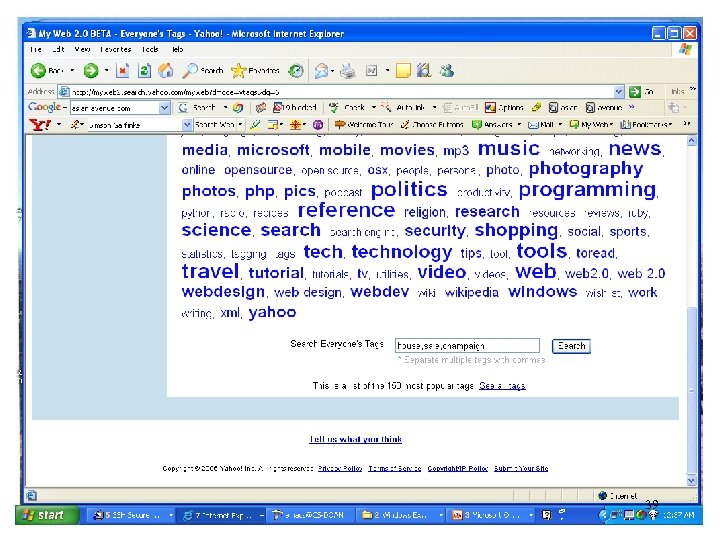Image resolution: width=720 pixels, height=540 pixels.
Task: Click the IE Back arrow icon
Action: [38, 71]
